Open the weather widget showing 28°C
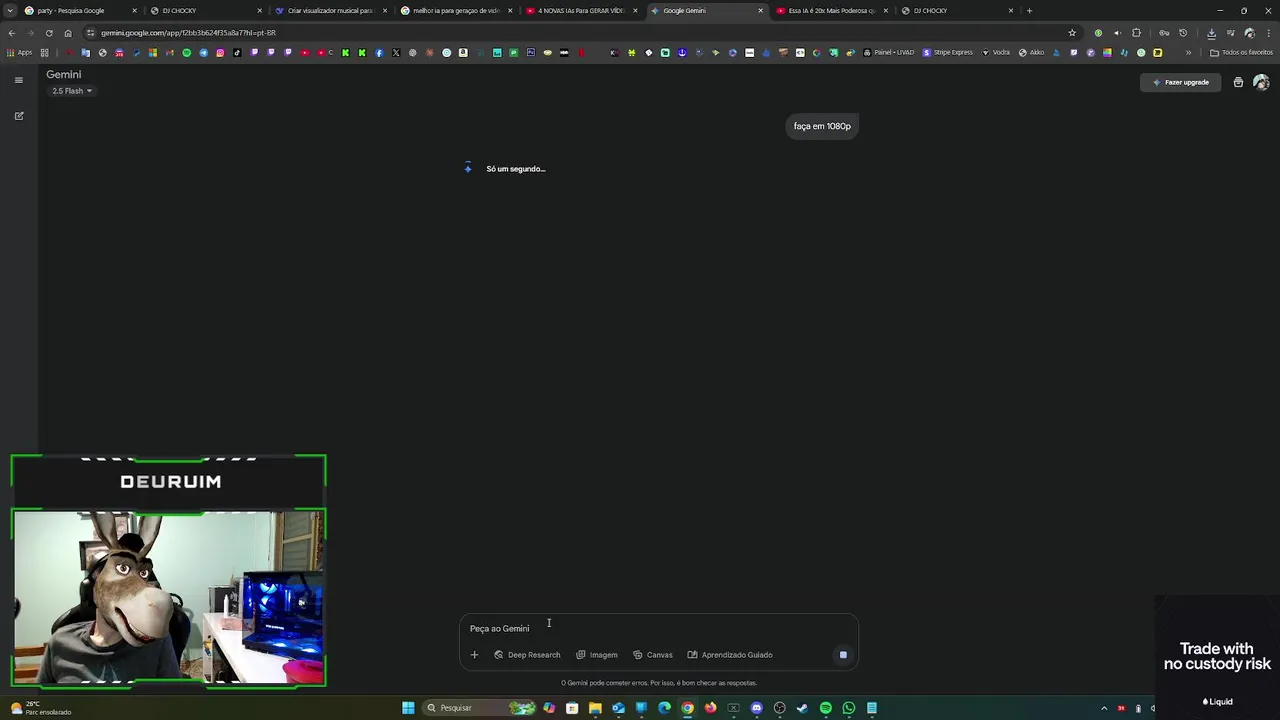 40,708
